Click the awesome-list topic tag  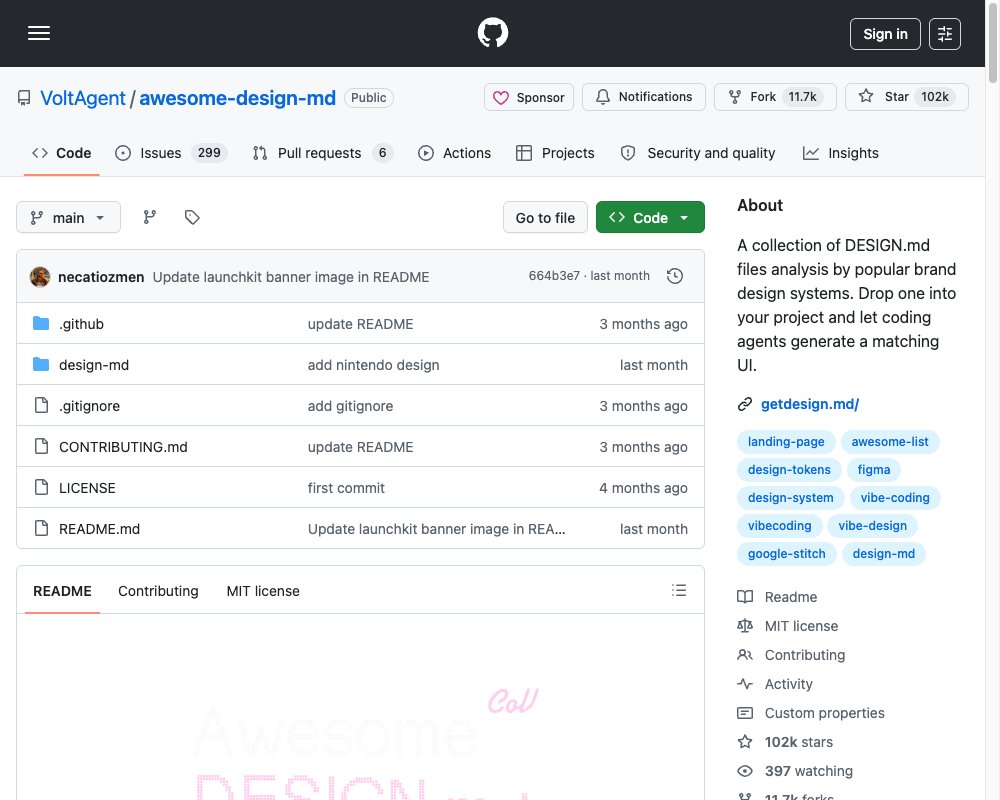(x=890, y=441)
